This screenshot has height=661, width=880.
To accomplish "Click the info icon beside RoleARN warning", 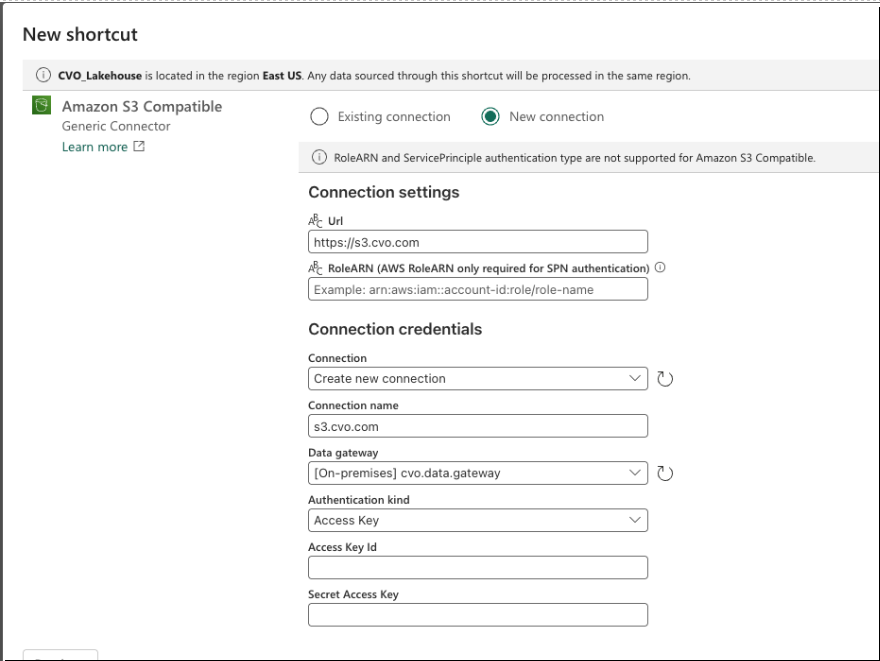I will pyautogui.click(x=319, y=158).
